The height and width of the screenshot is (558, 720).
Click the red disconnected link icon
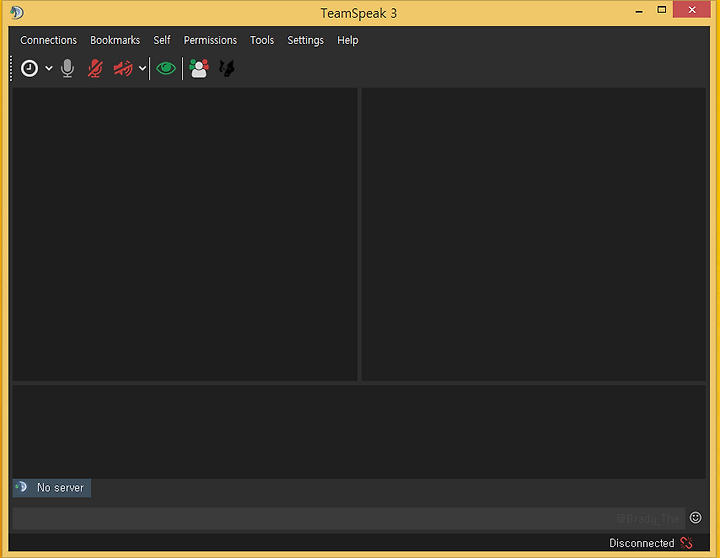point(686,543)
